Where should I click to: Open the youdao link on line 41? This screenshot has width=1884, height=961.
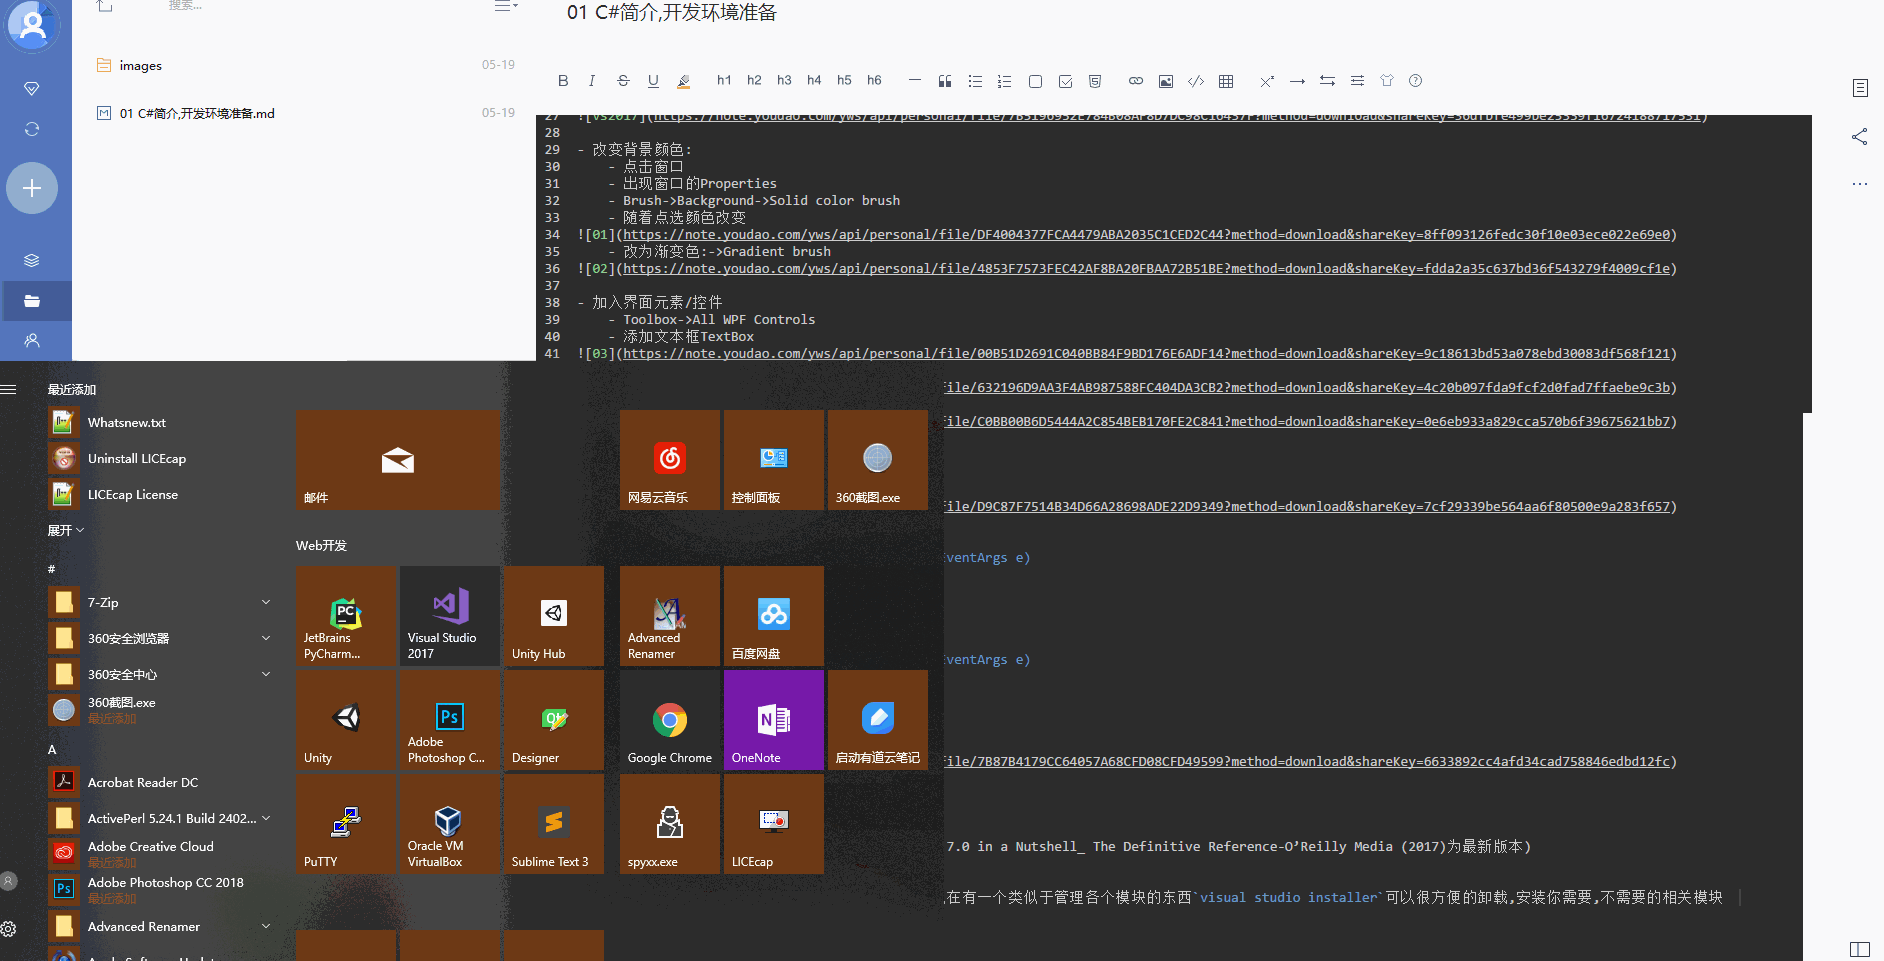[x=1147, y=354]
